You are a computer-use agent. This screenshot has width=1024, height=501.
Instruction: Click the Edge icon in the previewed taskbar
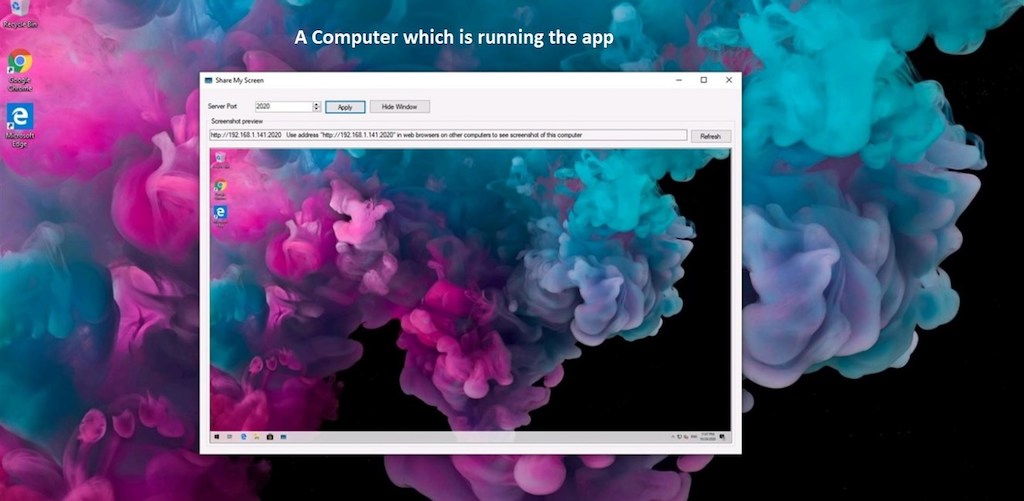[243, 437]
